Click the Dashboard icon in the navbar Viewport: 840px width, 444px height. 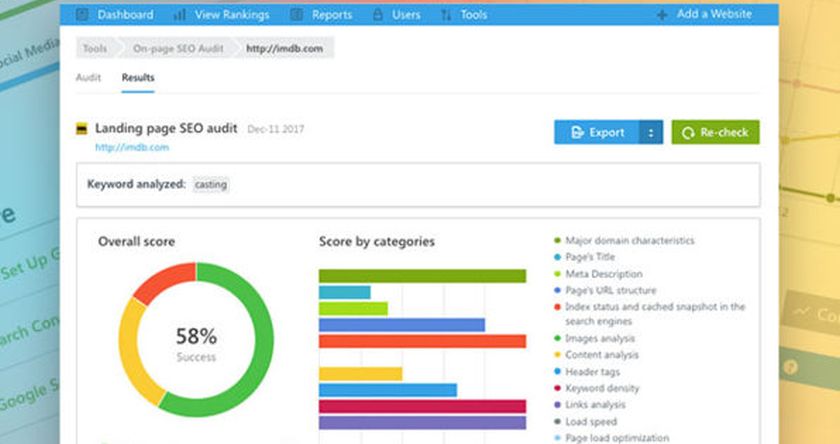82,14
